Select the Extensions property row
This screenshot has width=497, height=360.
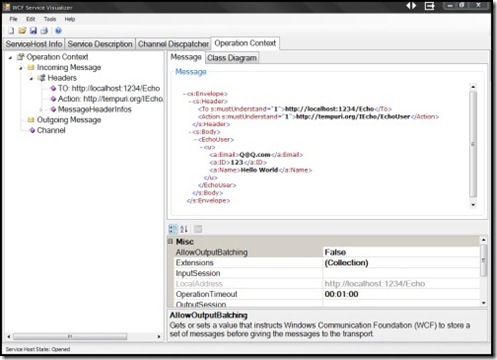click(327, 263)
